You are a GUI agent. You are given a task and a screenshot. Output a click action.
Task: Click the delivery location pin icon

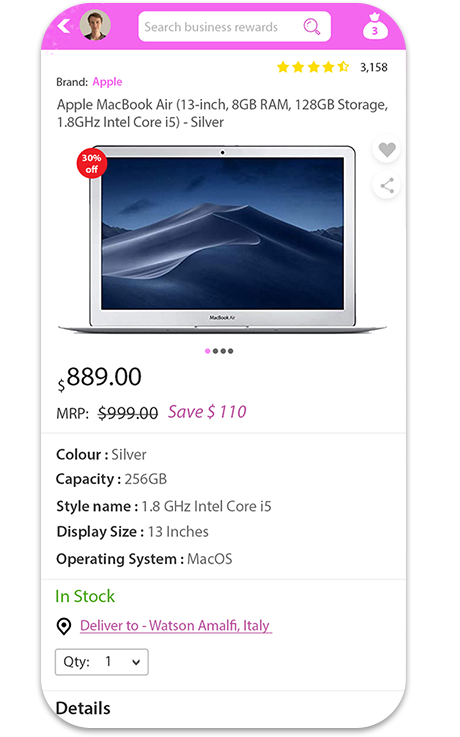tap(64, 626)
